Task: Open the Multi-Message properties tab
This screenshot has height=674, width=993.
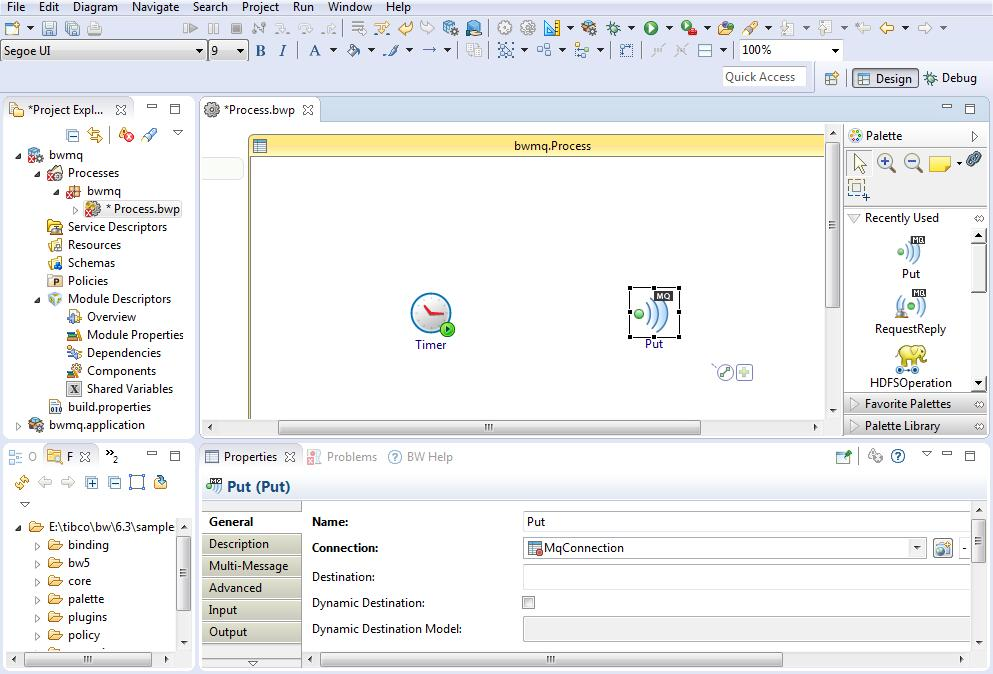Action: [251, 566]
